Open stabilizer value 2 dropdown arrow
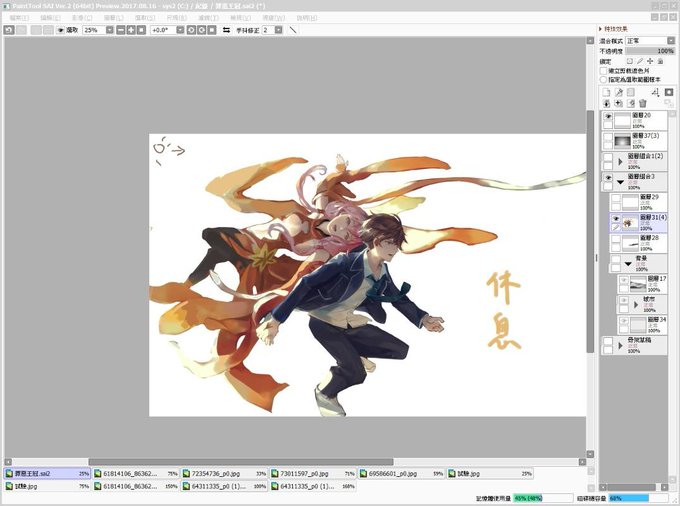This screenshot has height=506, width=680. click(x=278, y=30)
